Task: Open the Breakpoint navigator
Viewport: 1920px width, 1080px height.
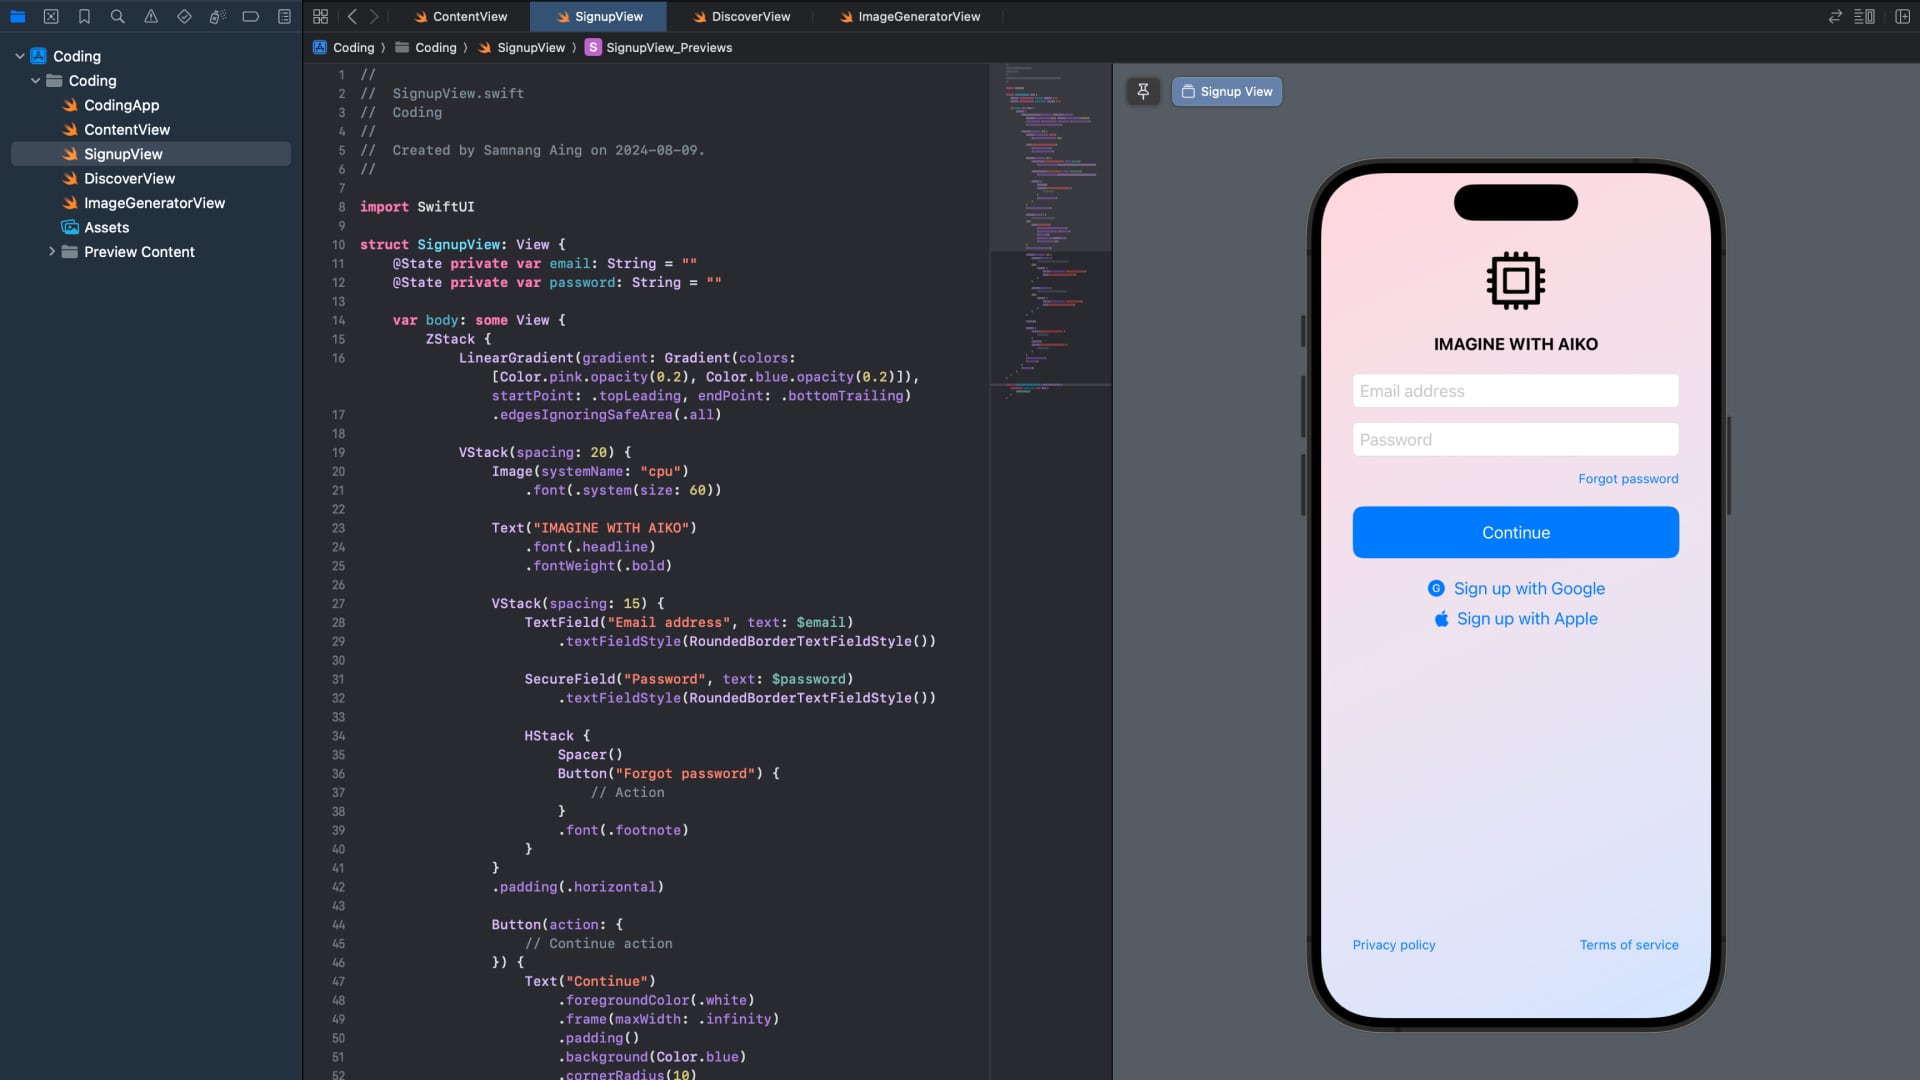Action: click(x=251, y=16)
